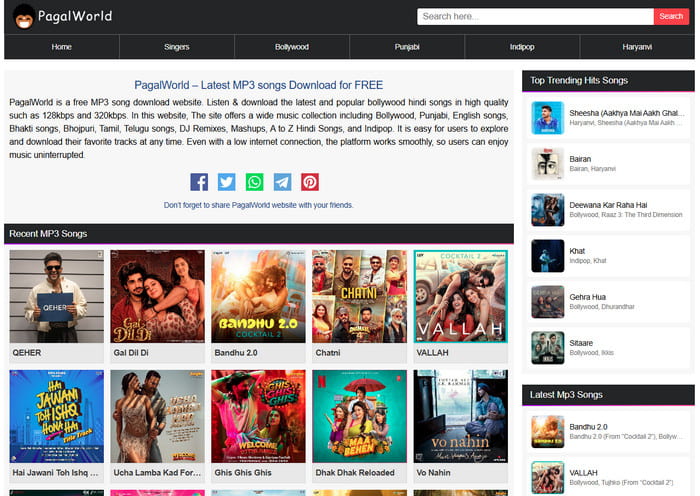
Task: Click the red Search button
Action: 671,17
